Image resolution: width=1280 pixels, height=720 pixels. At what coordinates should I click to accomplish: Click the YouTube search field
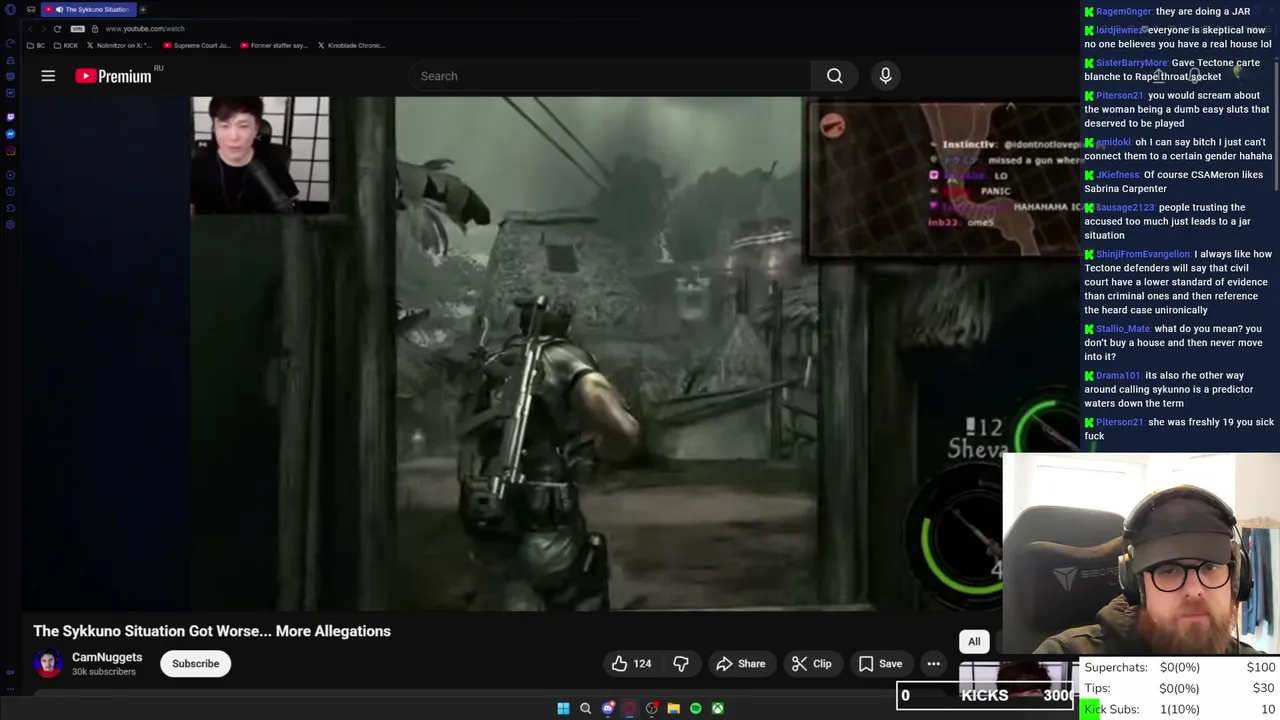tap(610, 76)
